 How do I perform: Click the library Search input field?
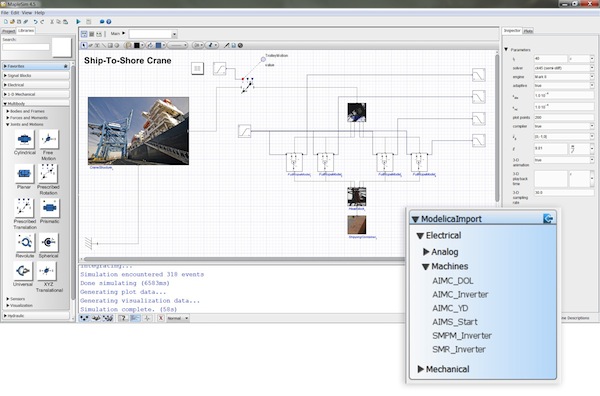tap(26, 47)
